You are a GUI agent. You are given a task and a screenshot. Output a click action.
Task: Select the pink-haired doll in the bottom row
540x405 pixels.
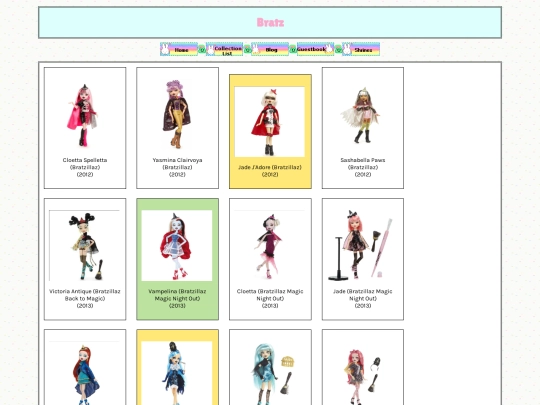362,373
